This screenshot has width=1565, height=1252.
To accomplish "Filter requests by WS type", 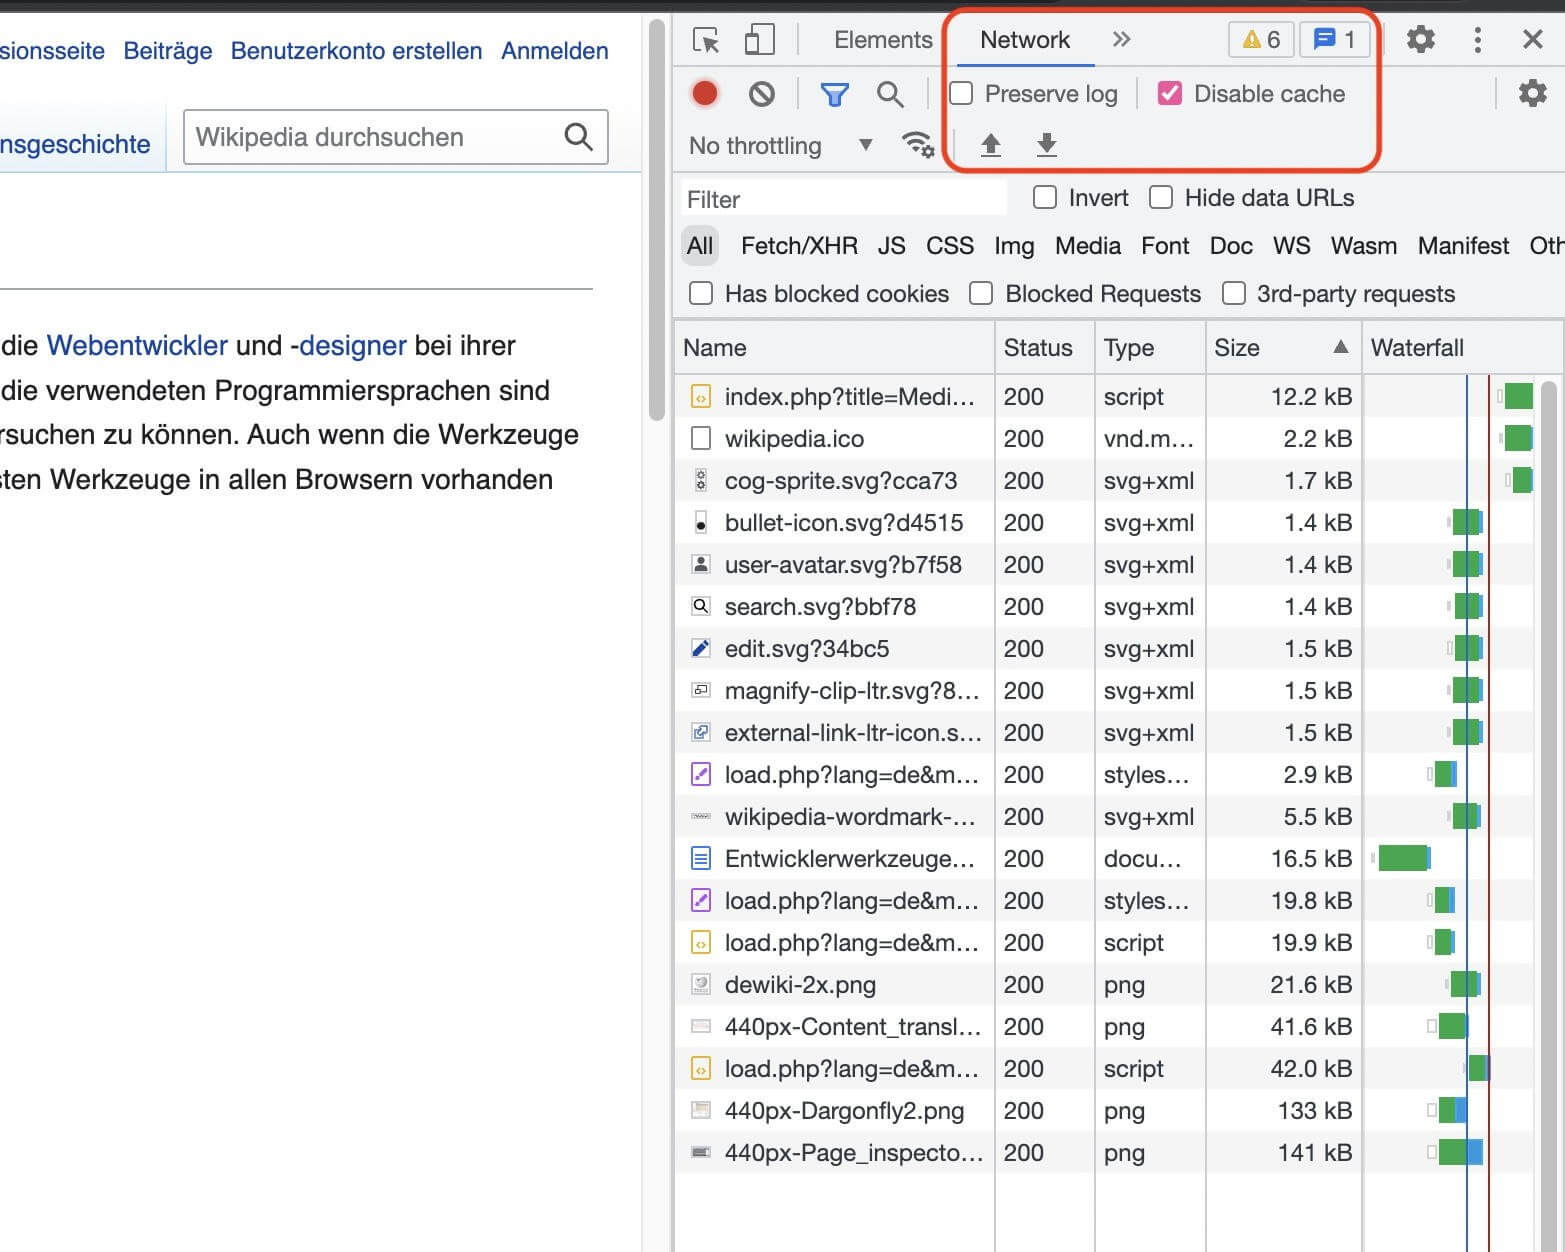I will [x=1291, y=246].
